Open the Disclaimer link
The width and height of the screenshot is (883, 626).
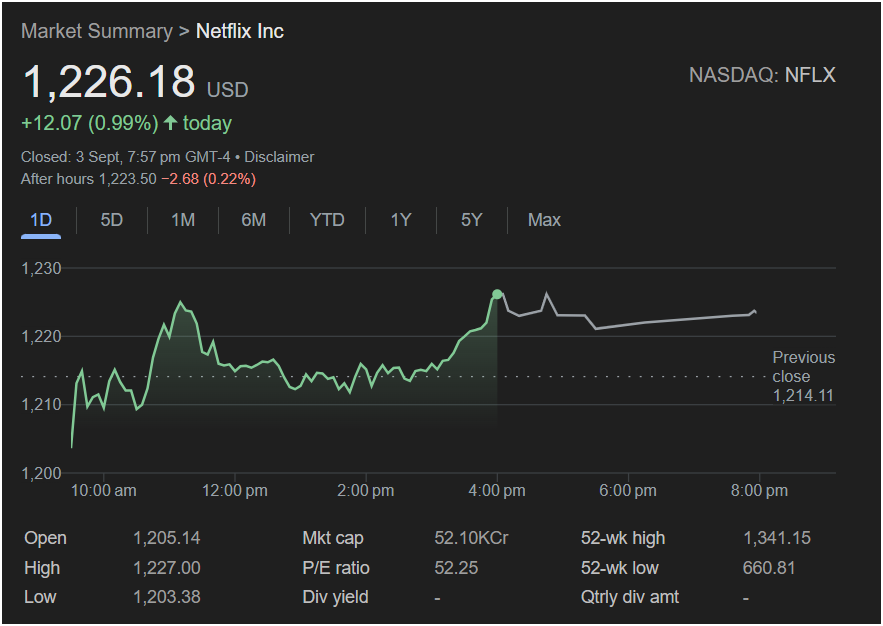coord(279,157)
